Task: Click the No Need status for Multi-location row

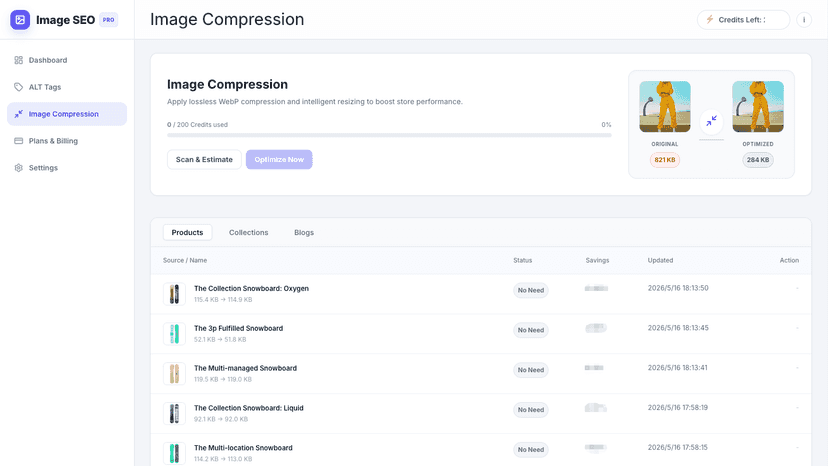Action: pos(531,450)
